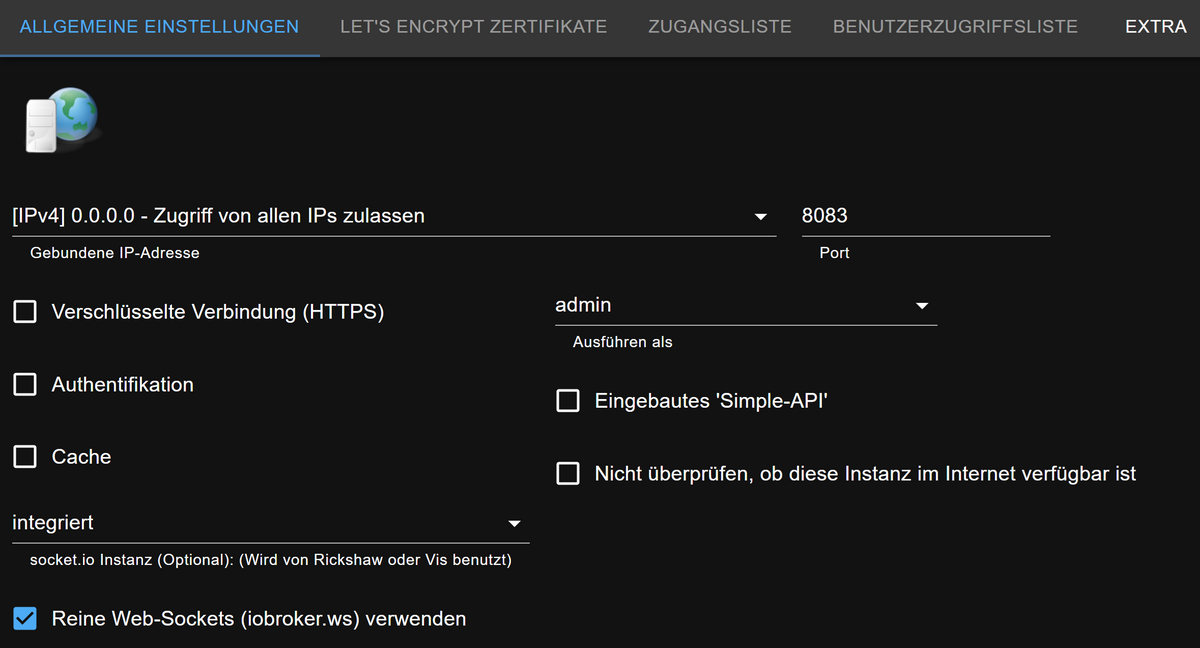This screenshot has height=648, width=1200.
Task: Click the web server globe adapter icon
Action: (60, 119)
